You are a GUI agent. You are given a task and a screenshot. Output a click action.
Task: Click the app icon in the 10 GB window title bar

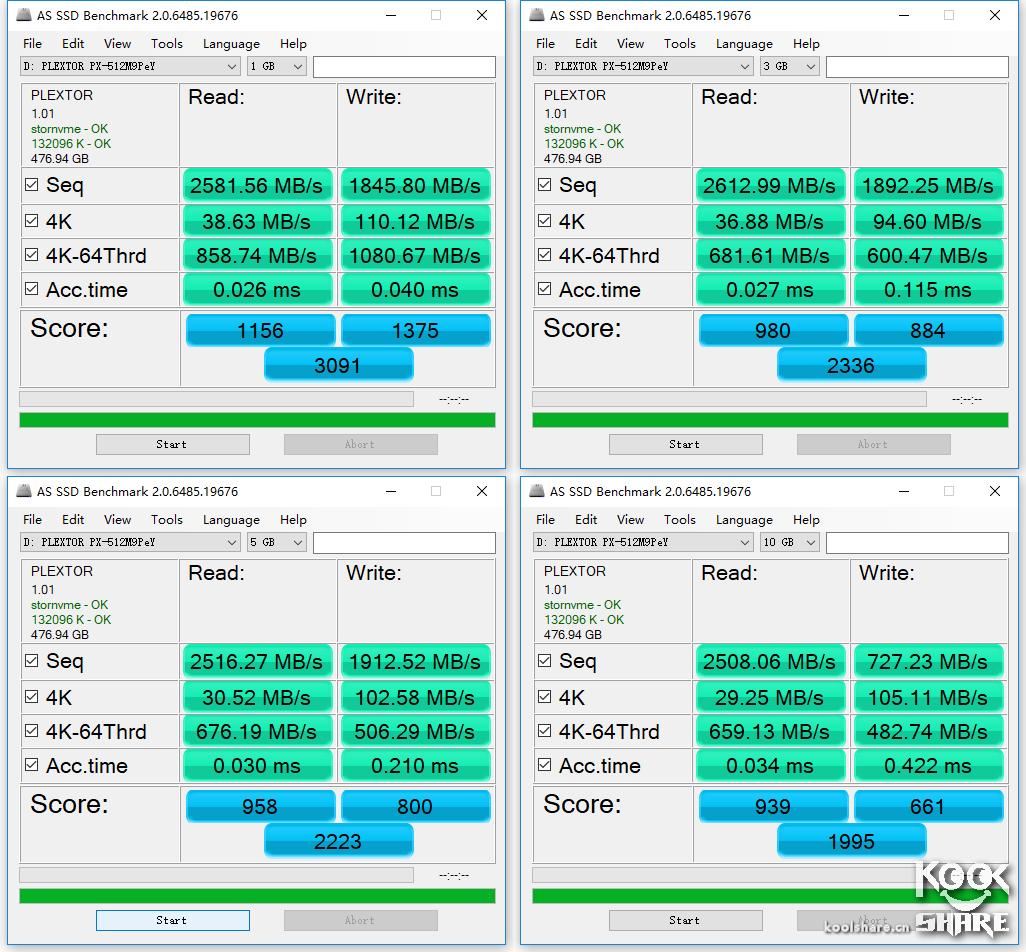click(537, 492)
